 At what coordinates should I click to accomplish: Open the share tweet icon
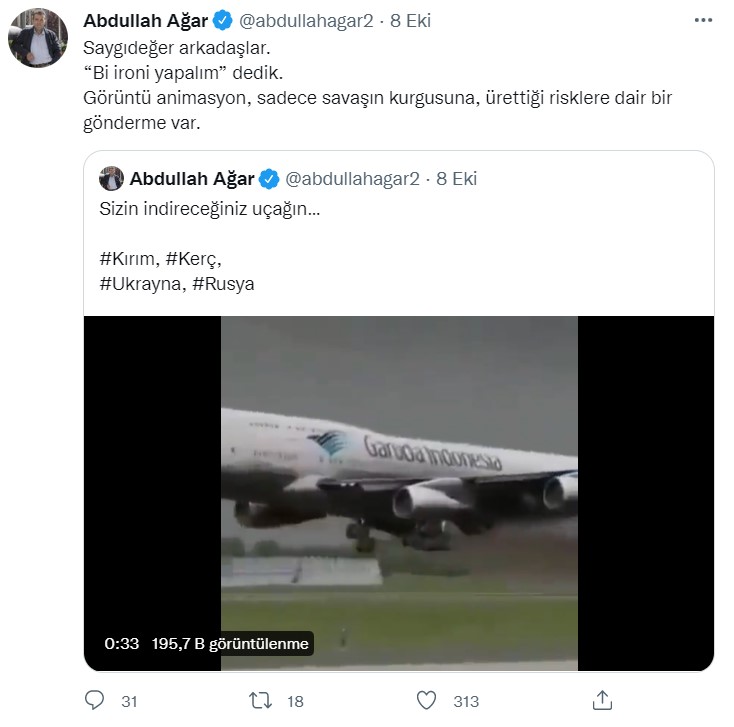point(602,700)
